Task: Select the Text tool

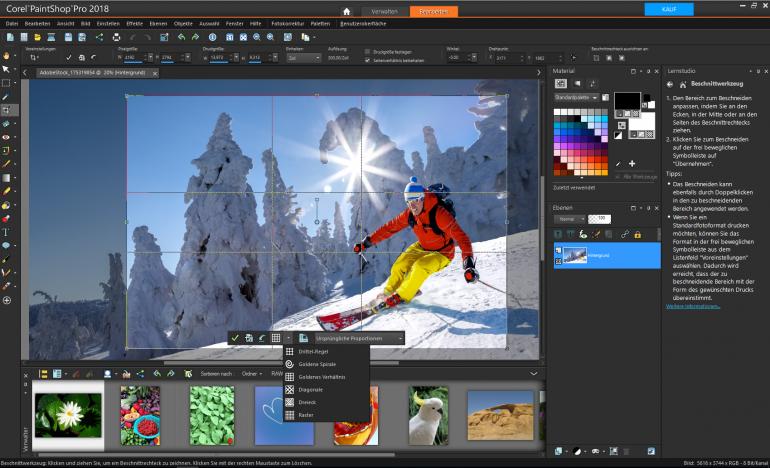Action: [x=6, y=232]
